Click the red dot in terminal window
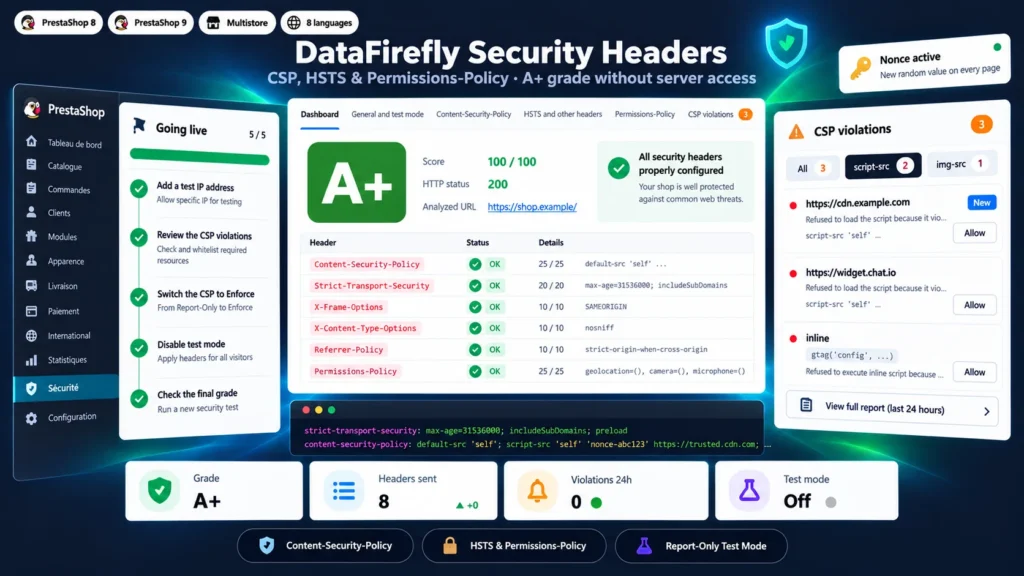Viewport: 1024px width, 576px height. click(x=306, y=410)
